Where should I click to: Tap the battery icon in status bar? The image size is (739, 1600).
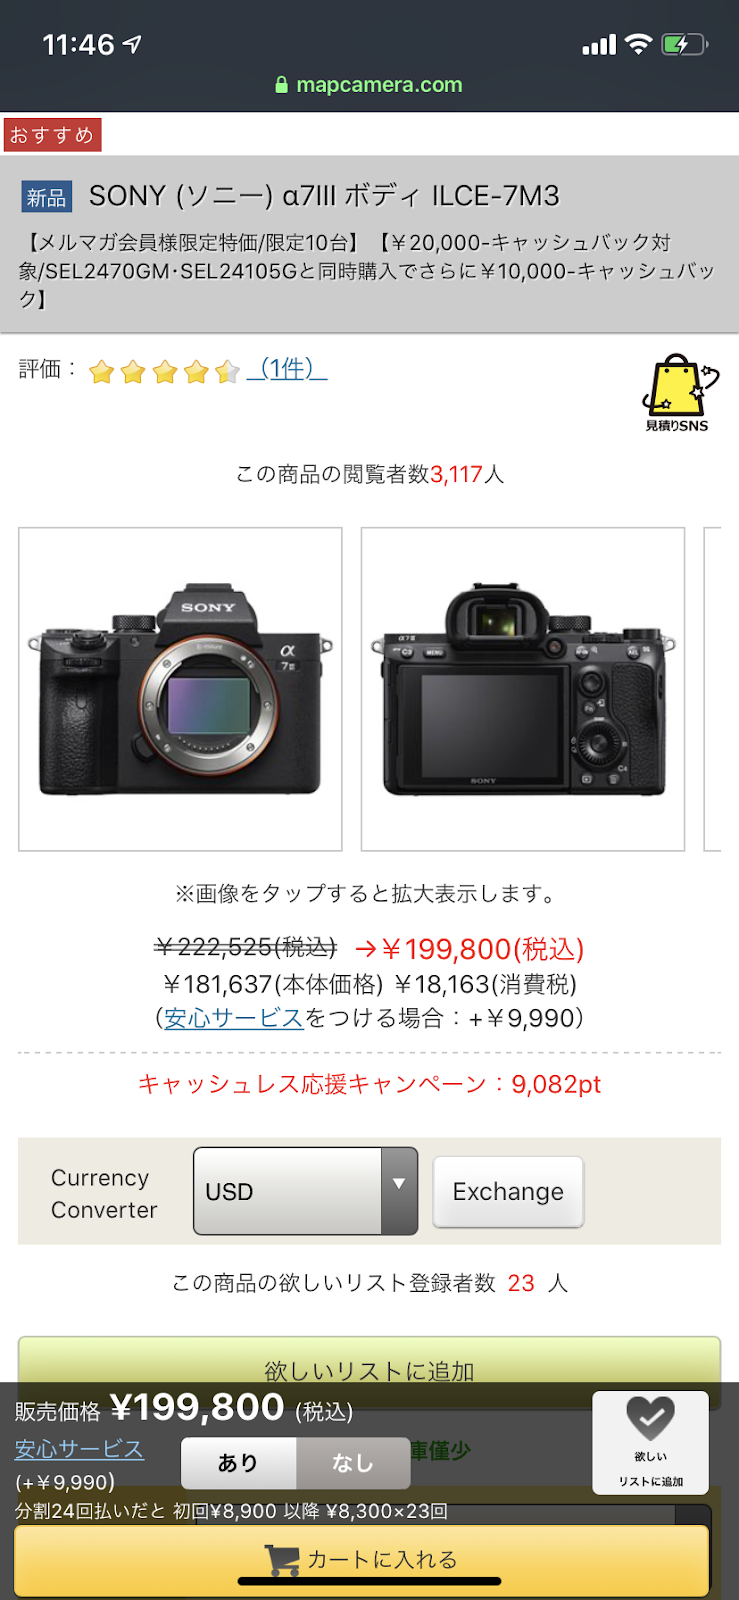[x=686, y=44]
